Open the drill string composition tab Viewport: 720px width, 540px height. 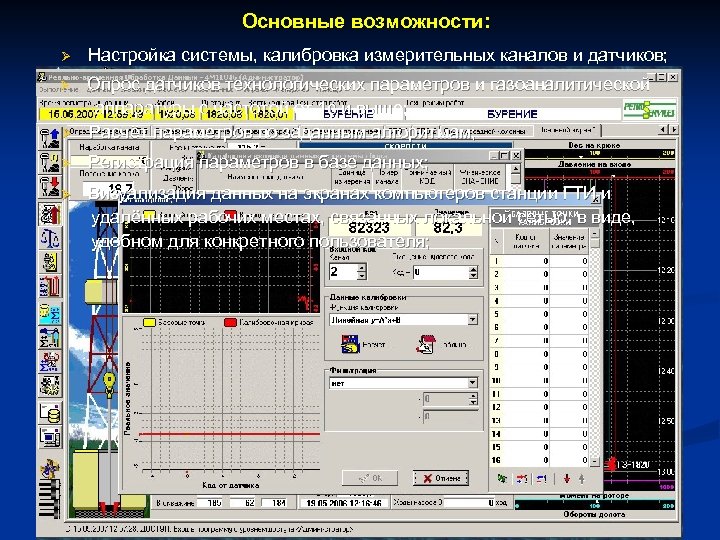point(487,131)
